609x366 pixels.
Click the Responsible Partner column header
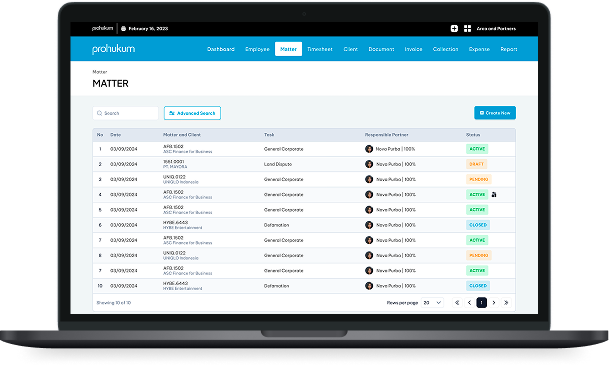pyautogui.click(x=386, y=135)
